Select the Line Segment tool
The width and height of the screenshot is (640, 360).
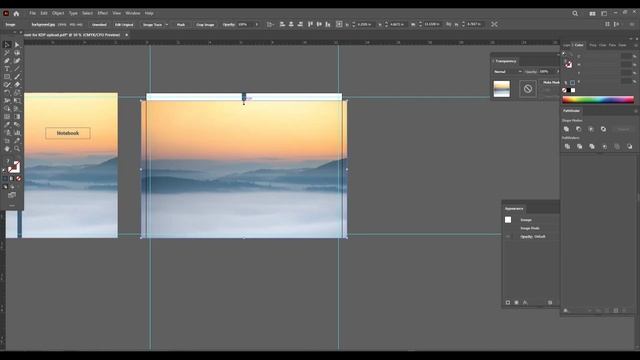coord(17,69)
